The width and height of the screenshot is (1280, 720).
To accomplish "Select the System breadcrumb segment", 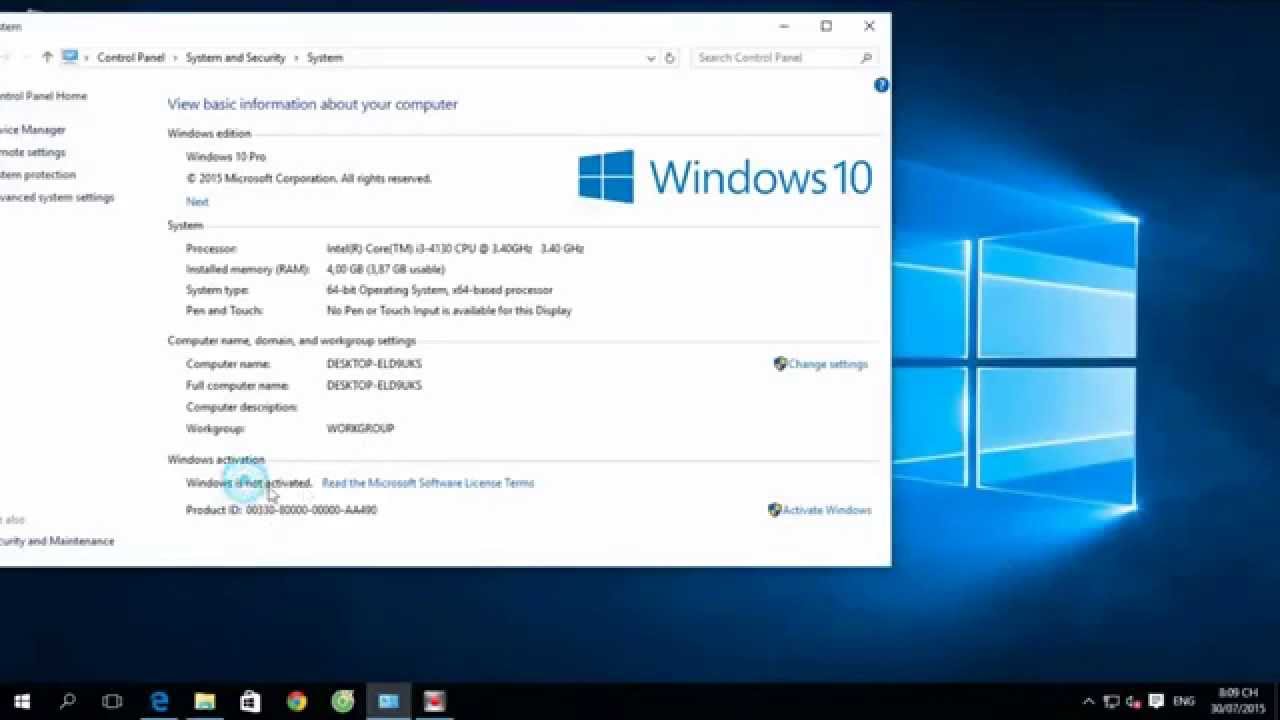I will [325, 58].
